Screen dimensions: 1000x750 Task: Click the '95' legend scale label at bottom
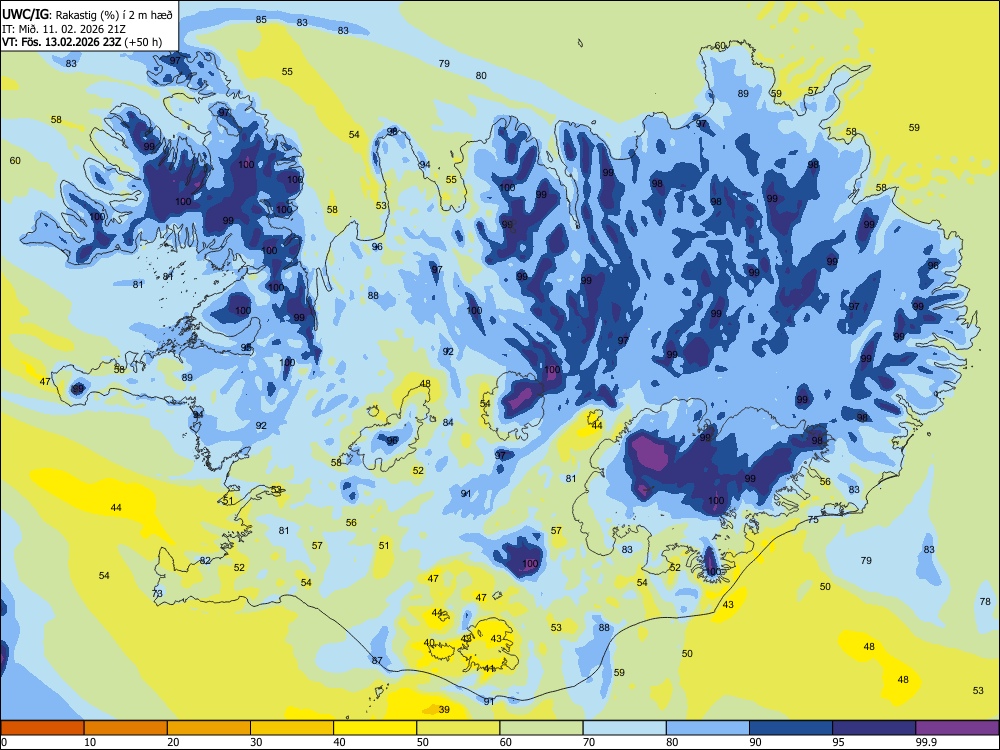click(x=838, y=742)
